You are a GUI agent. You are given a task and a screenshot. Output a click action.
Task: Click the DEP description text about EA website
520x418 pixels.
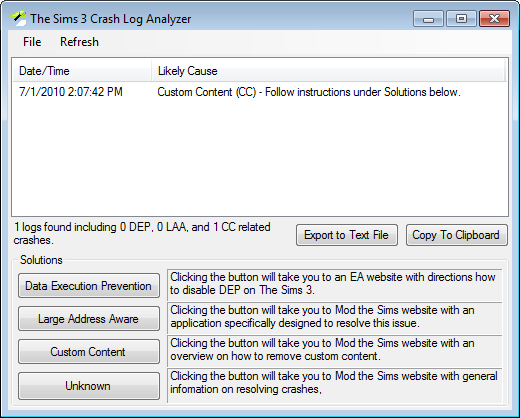(333, 283)
